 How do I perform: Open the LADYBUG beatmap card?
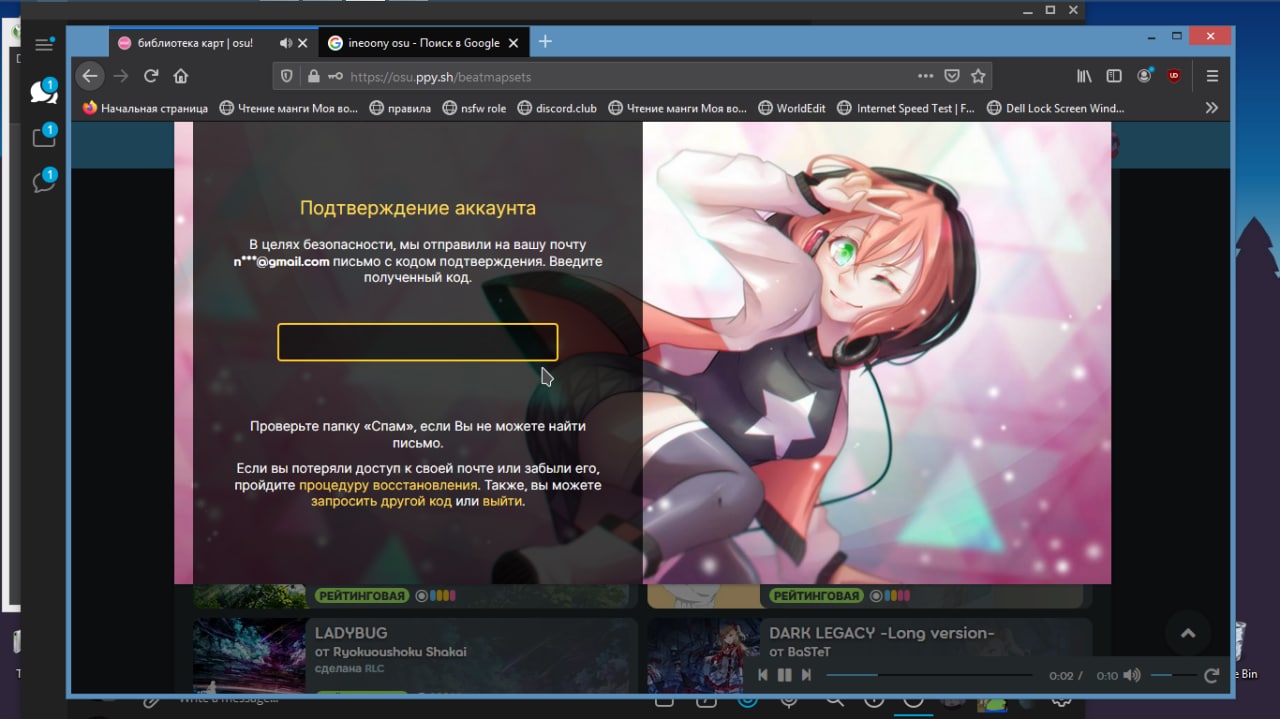click(x=415, y=655)
